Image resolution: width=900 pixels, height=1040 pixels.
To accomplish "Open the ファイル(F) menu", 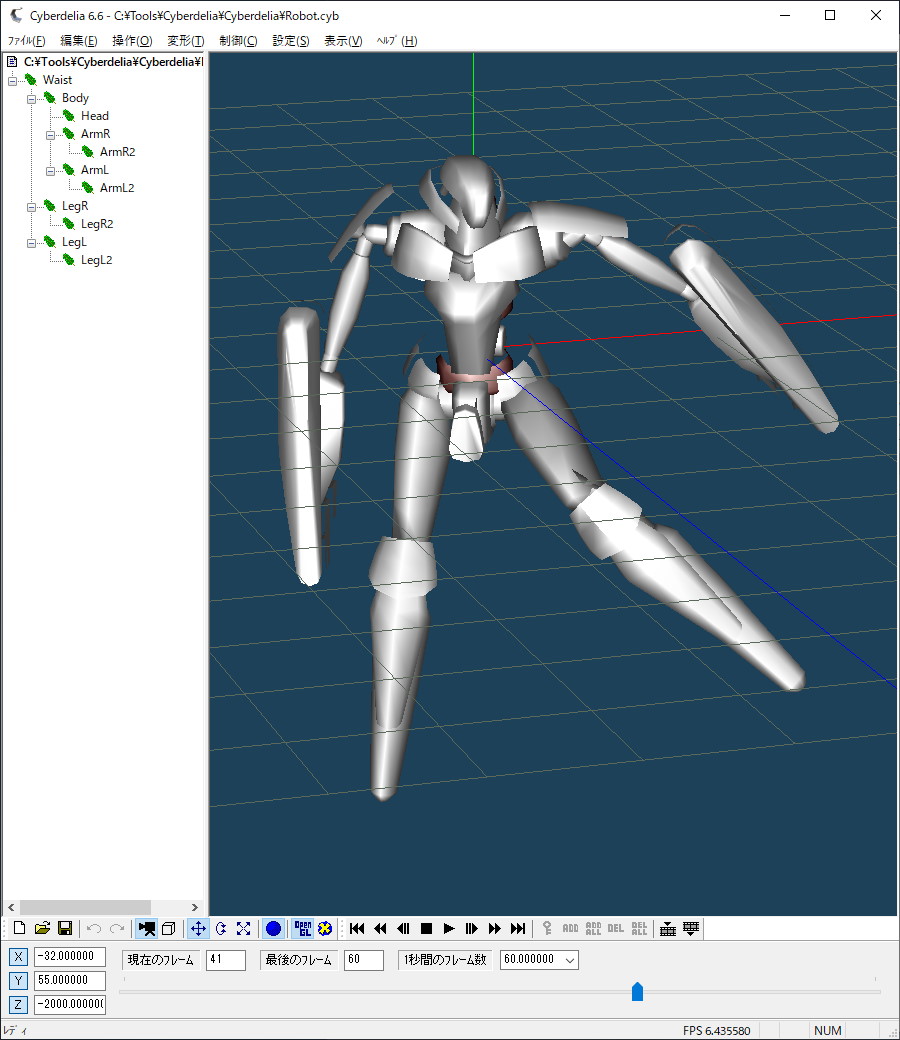I will pyautogui.click(x=27, y=41).
